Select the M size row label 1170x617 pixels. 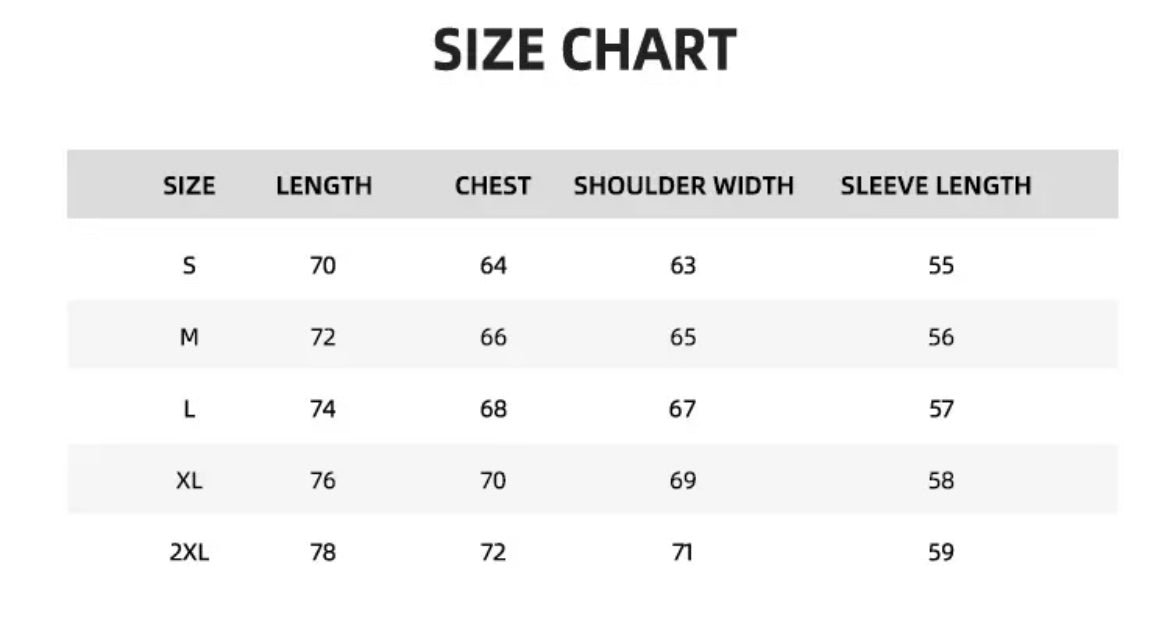pos(189,338)
